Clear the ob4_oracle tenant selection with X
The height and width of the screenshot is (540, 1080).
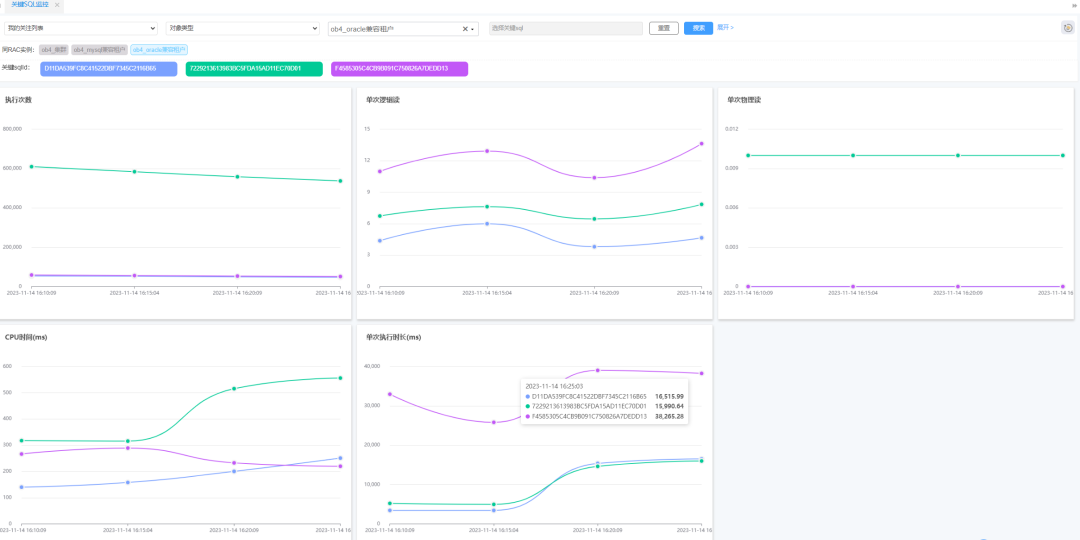[x=465, y=29]
